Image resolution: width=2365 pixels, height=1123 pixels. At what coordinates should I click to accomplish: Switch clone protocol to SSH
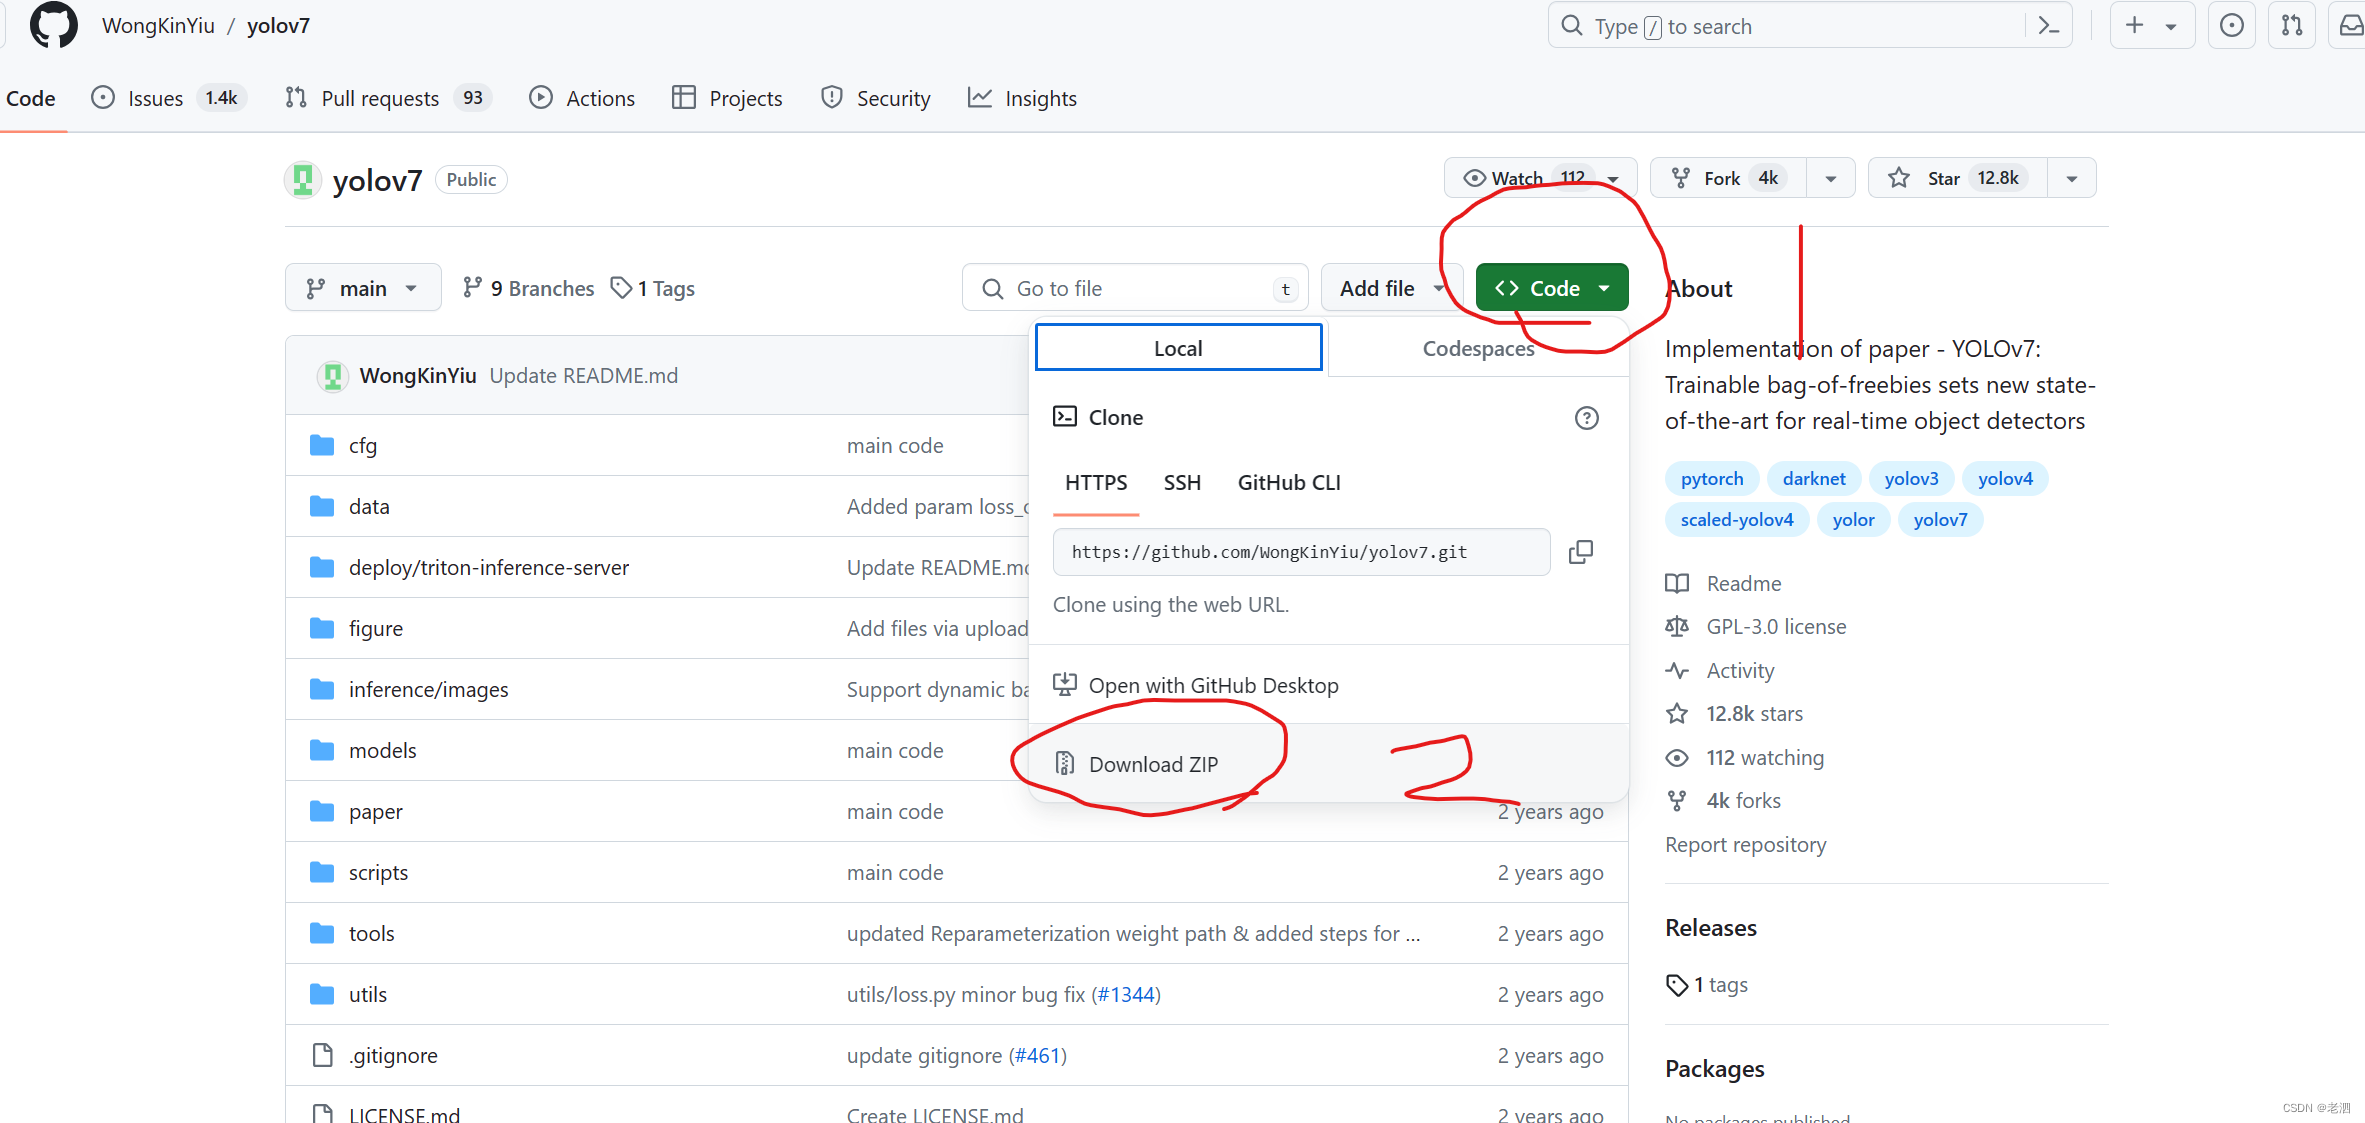(x=1181, y=483)
